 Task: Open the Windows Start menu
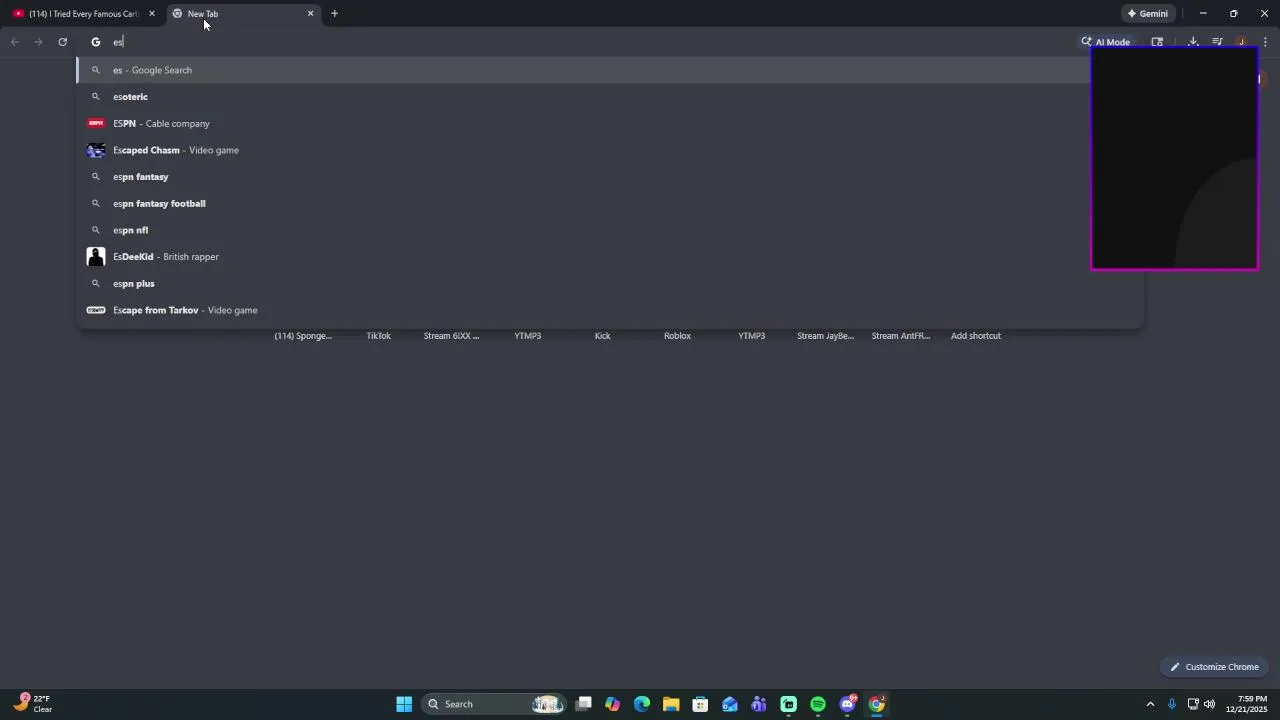(x=404, y=704)
